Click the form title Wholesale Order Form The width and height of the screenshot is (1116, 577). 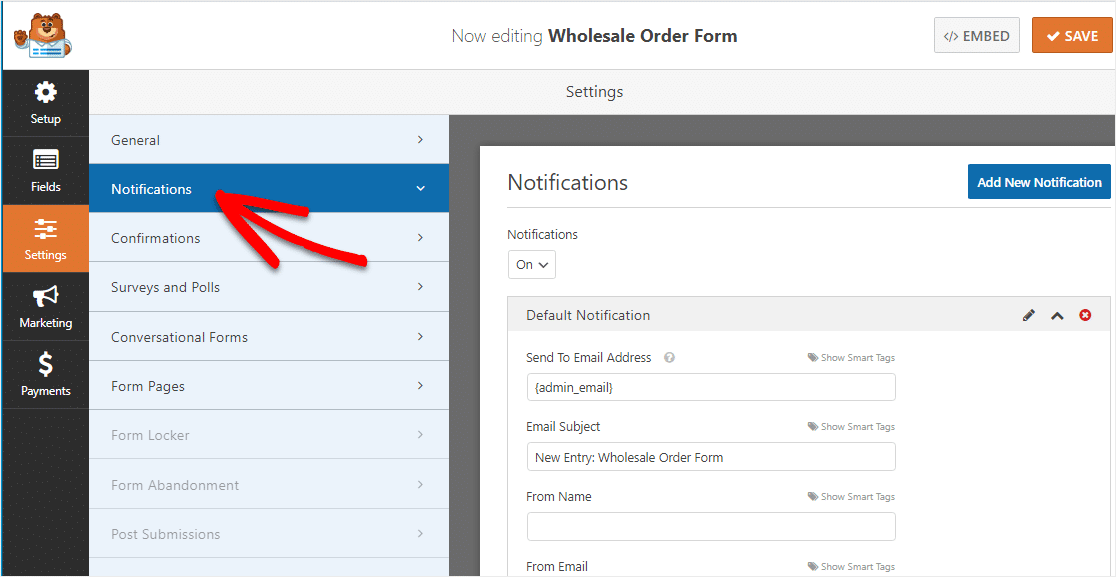(643, 36)
